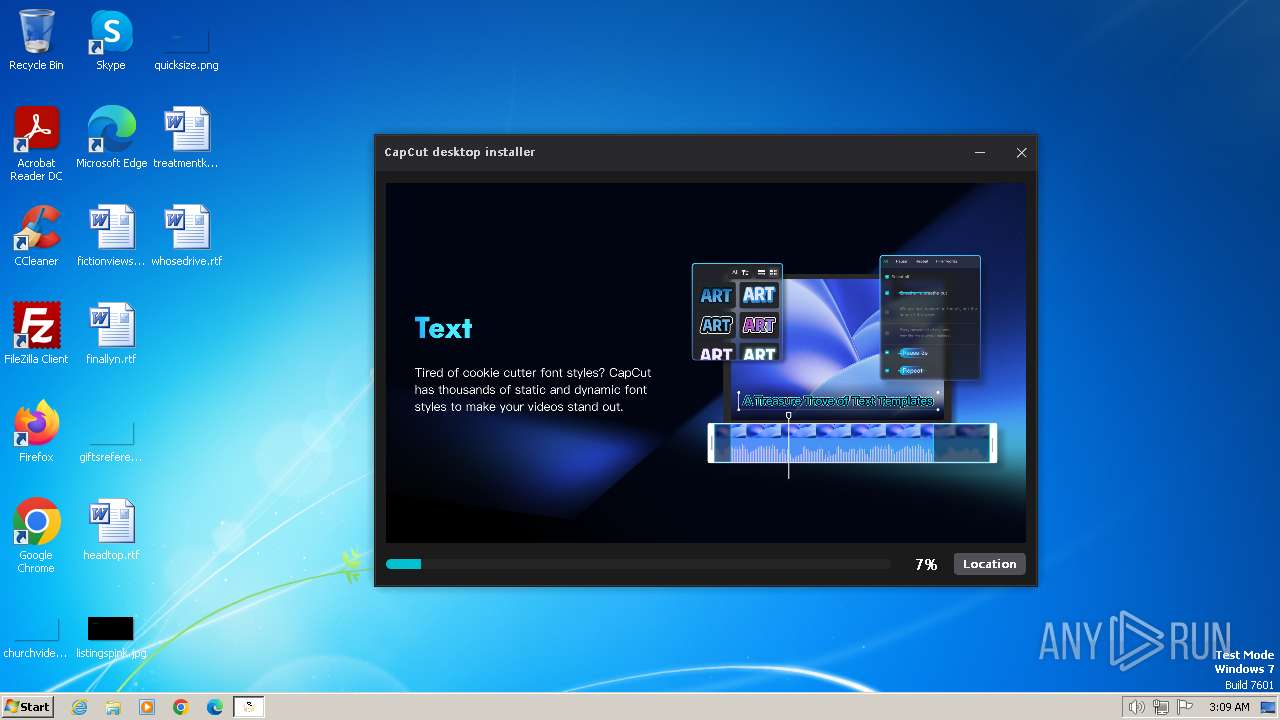Launch Acrobat Reader DC from desktop
The height and width of the screenshot is (720, 1280).
tap(36, 144)
